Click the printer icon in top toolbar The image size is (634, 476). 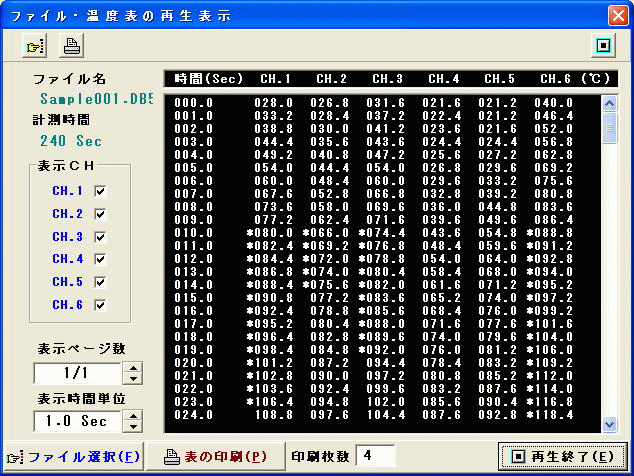[x=72, y=45]
